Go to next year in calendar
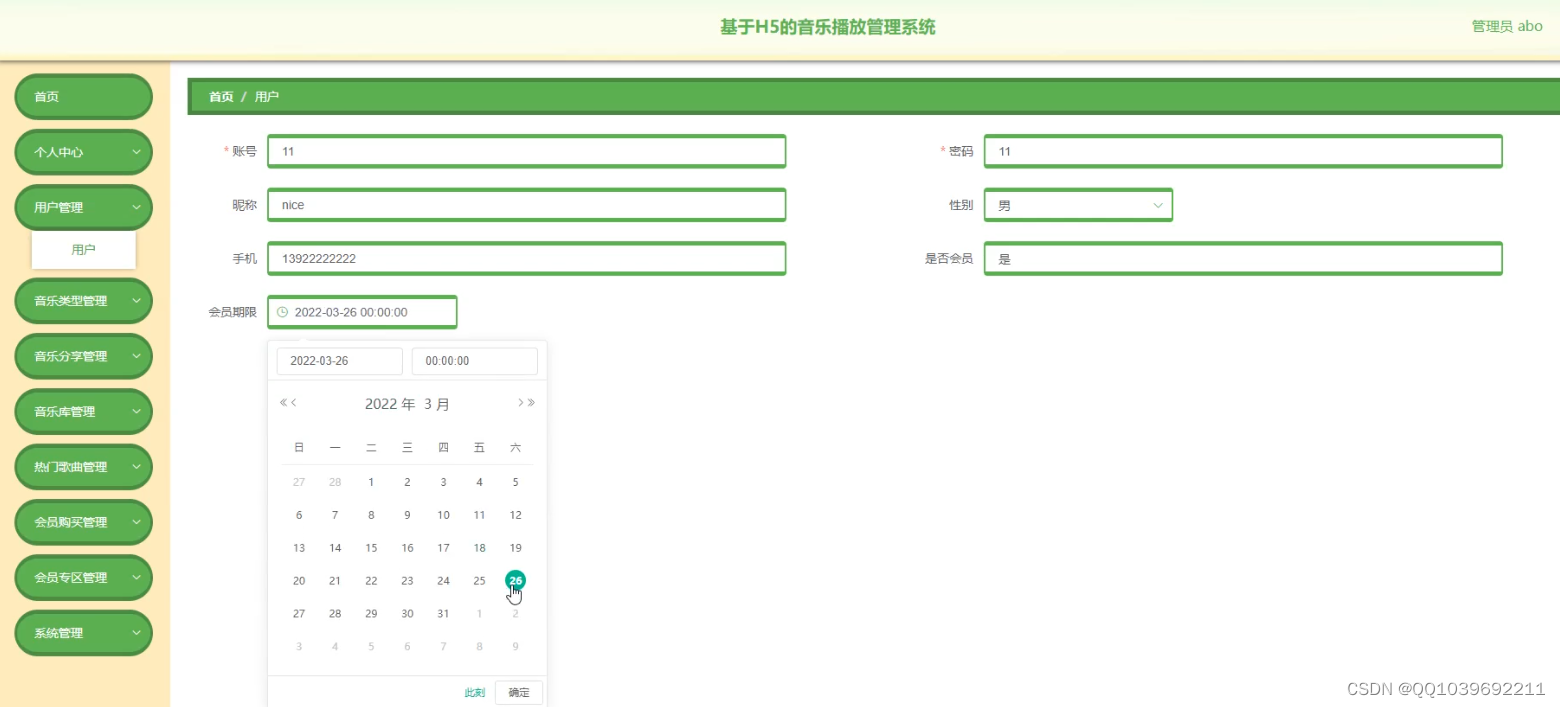1560x707 pixels. click(x=531, y=403)
